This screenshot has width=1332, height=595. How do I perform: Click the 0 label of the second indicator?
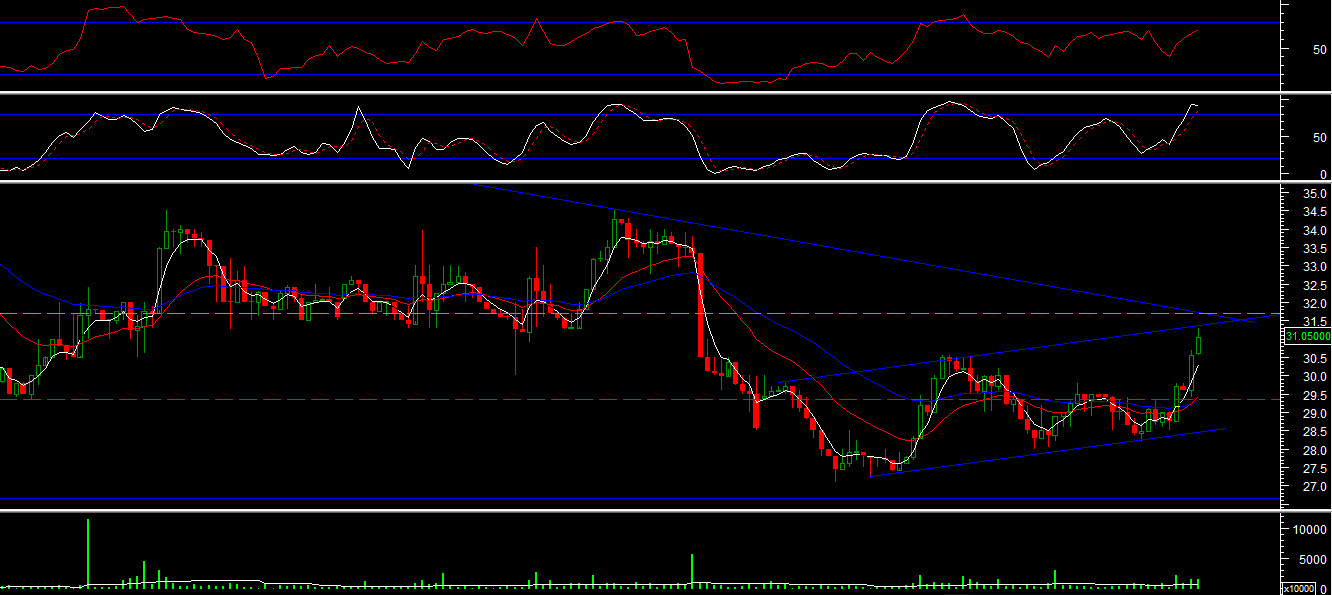point(1323,174)
